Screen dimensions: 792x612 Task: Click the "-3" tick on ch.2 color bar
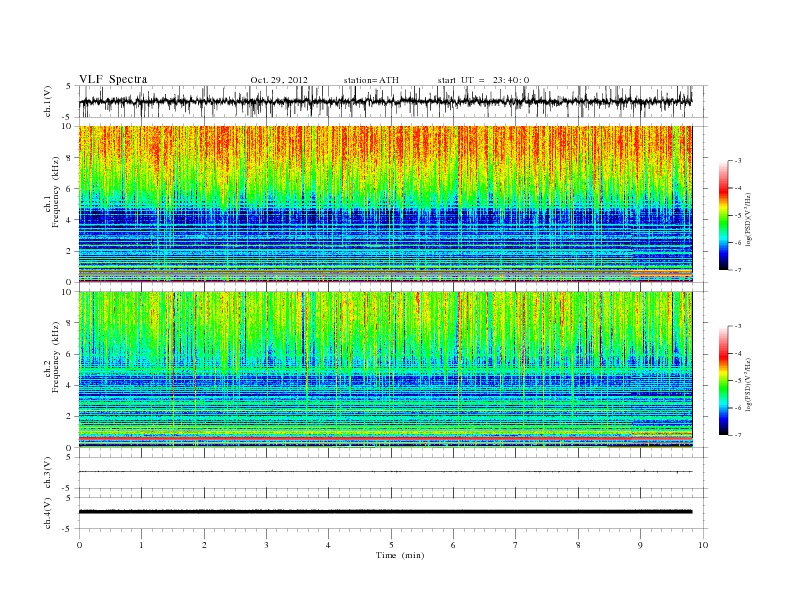[738, 326]
